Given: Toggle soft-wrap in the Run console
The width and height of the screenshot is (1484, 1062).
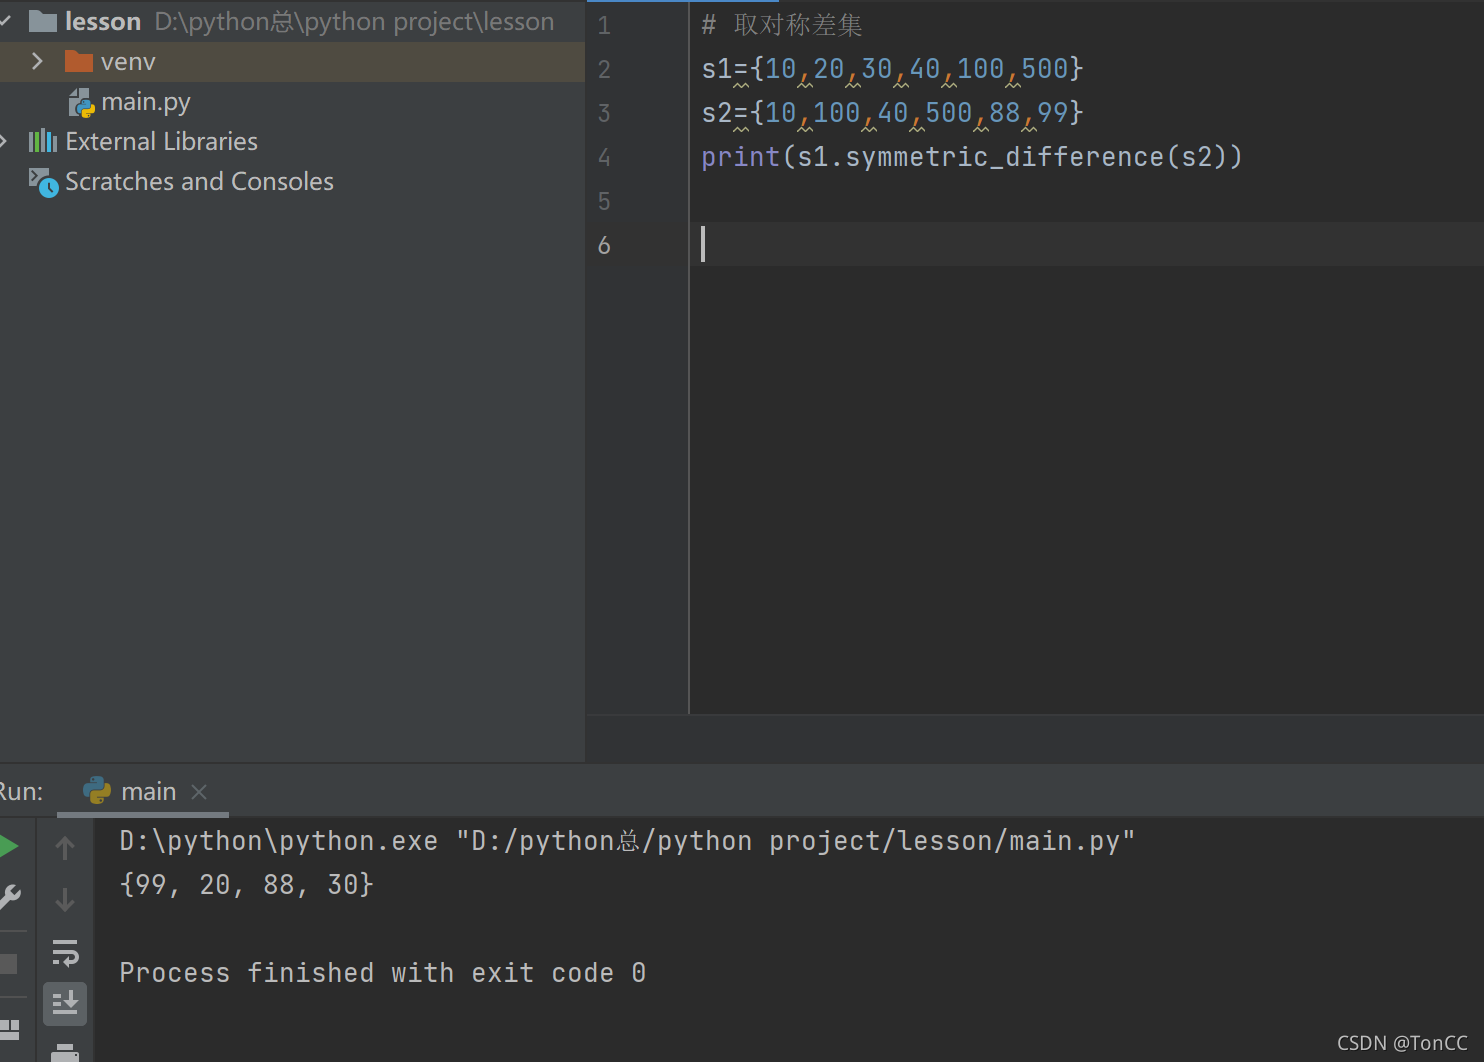Looking at the screenshot, I should 65,953.
